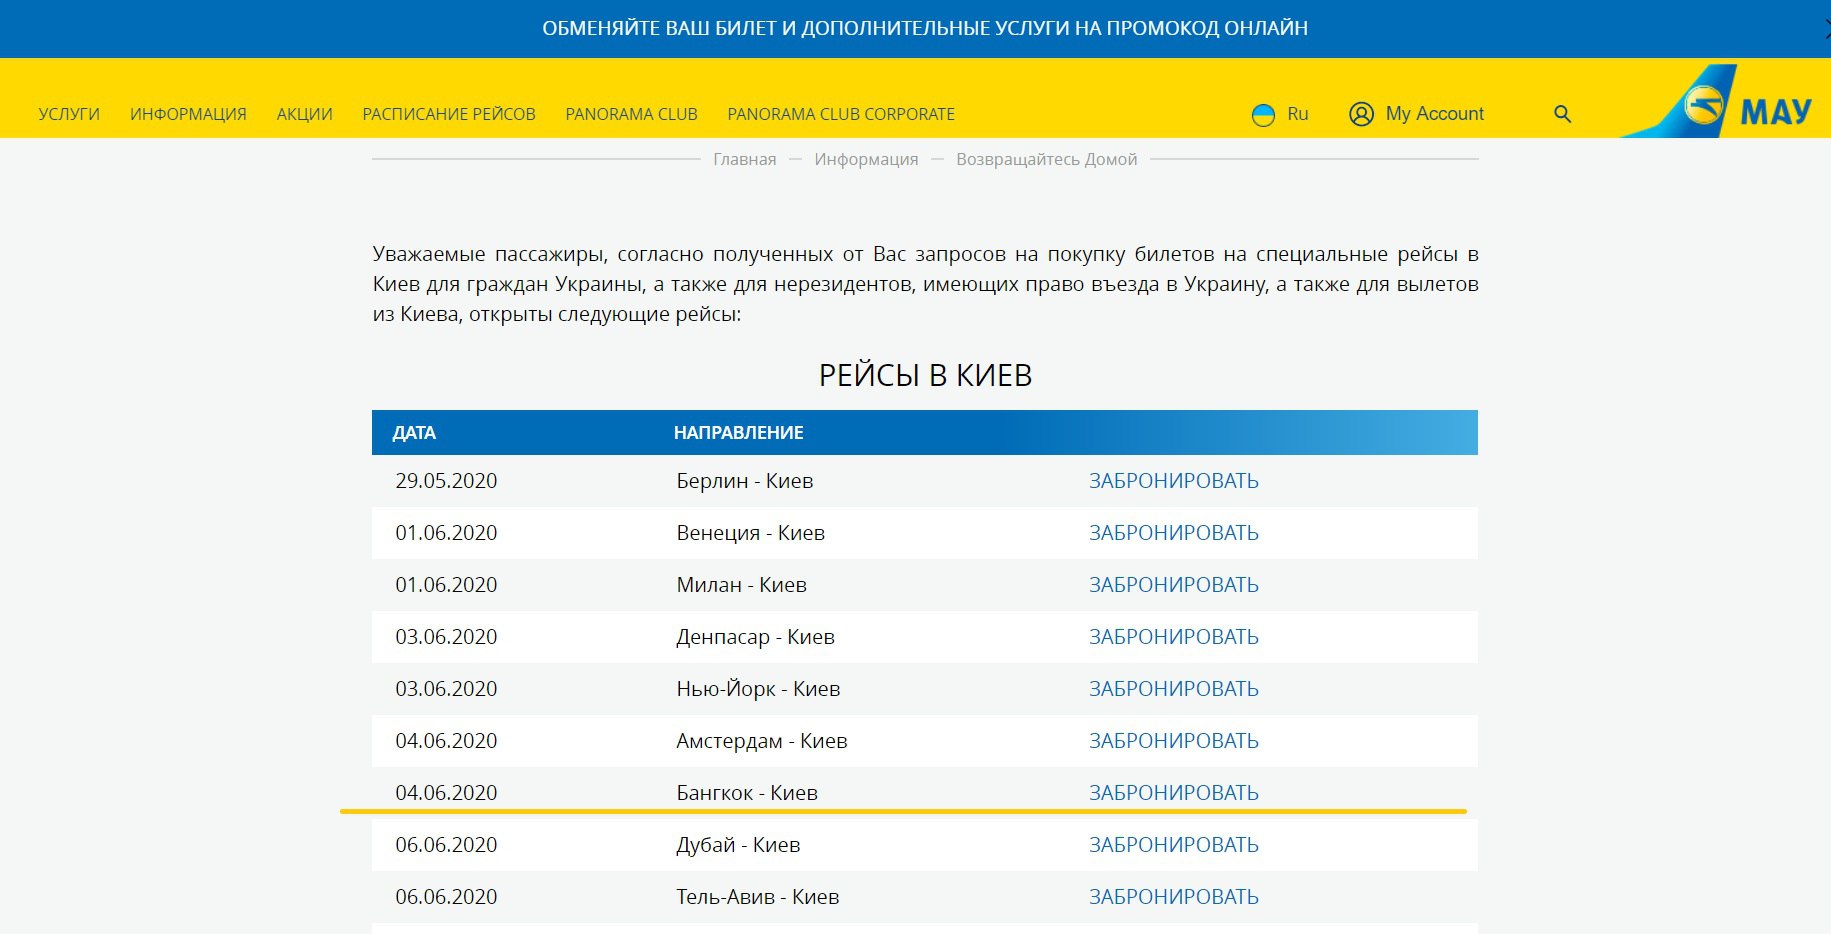Select the Тель-Авив - Киев route text
1831x934 pixels.
point(757,897)
